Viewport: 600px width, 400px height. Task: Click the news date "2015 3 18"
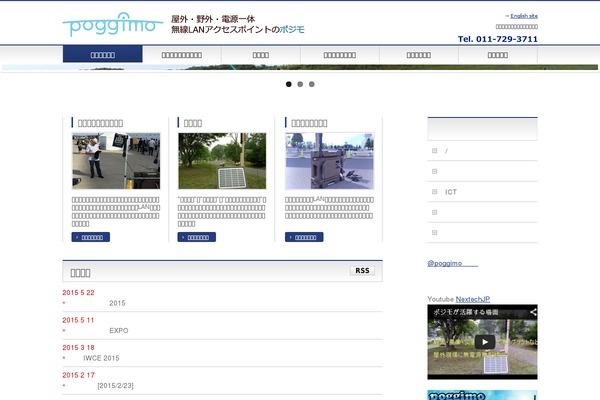(x=78, y=348)
